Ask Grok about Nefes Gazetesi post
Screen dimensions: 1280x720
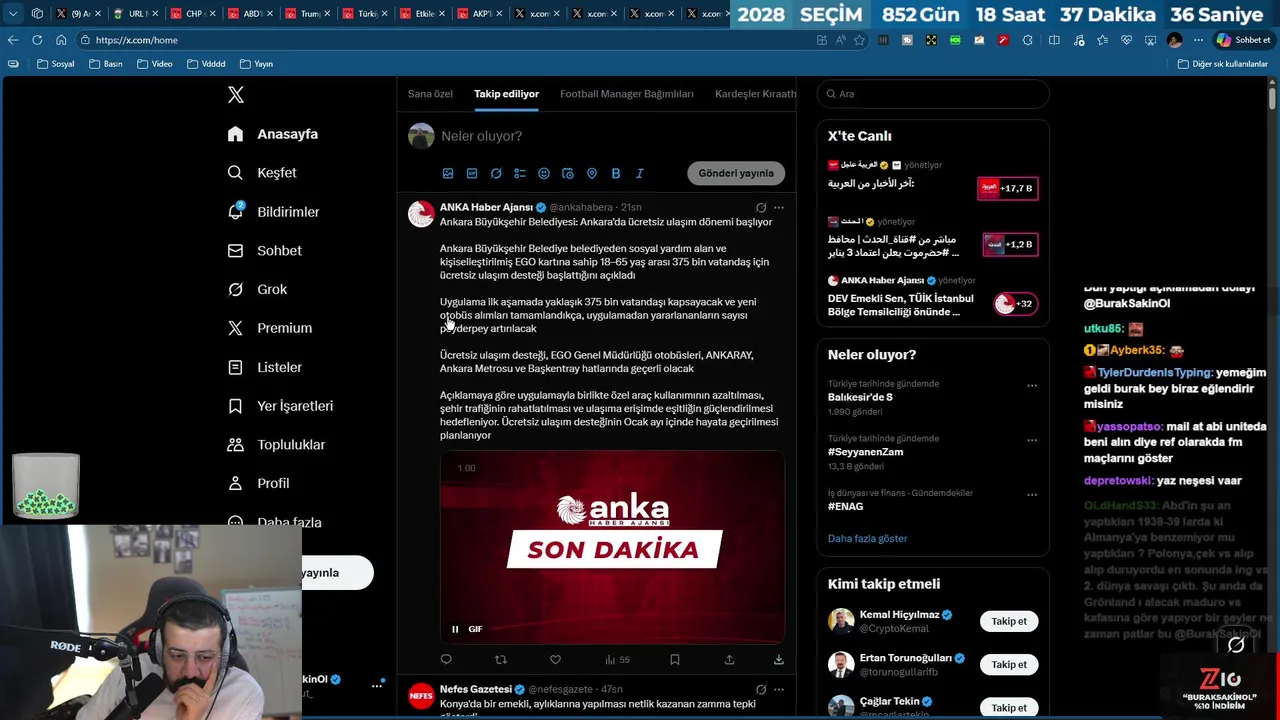[x=761, y=689]
